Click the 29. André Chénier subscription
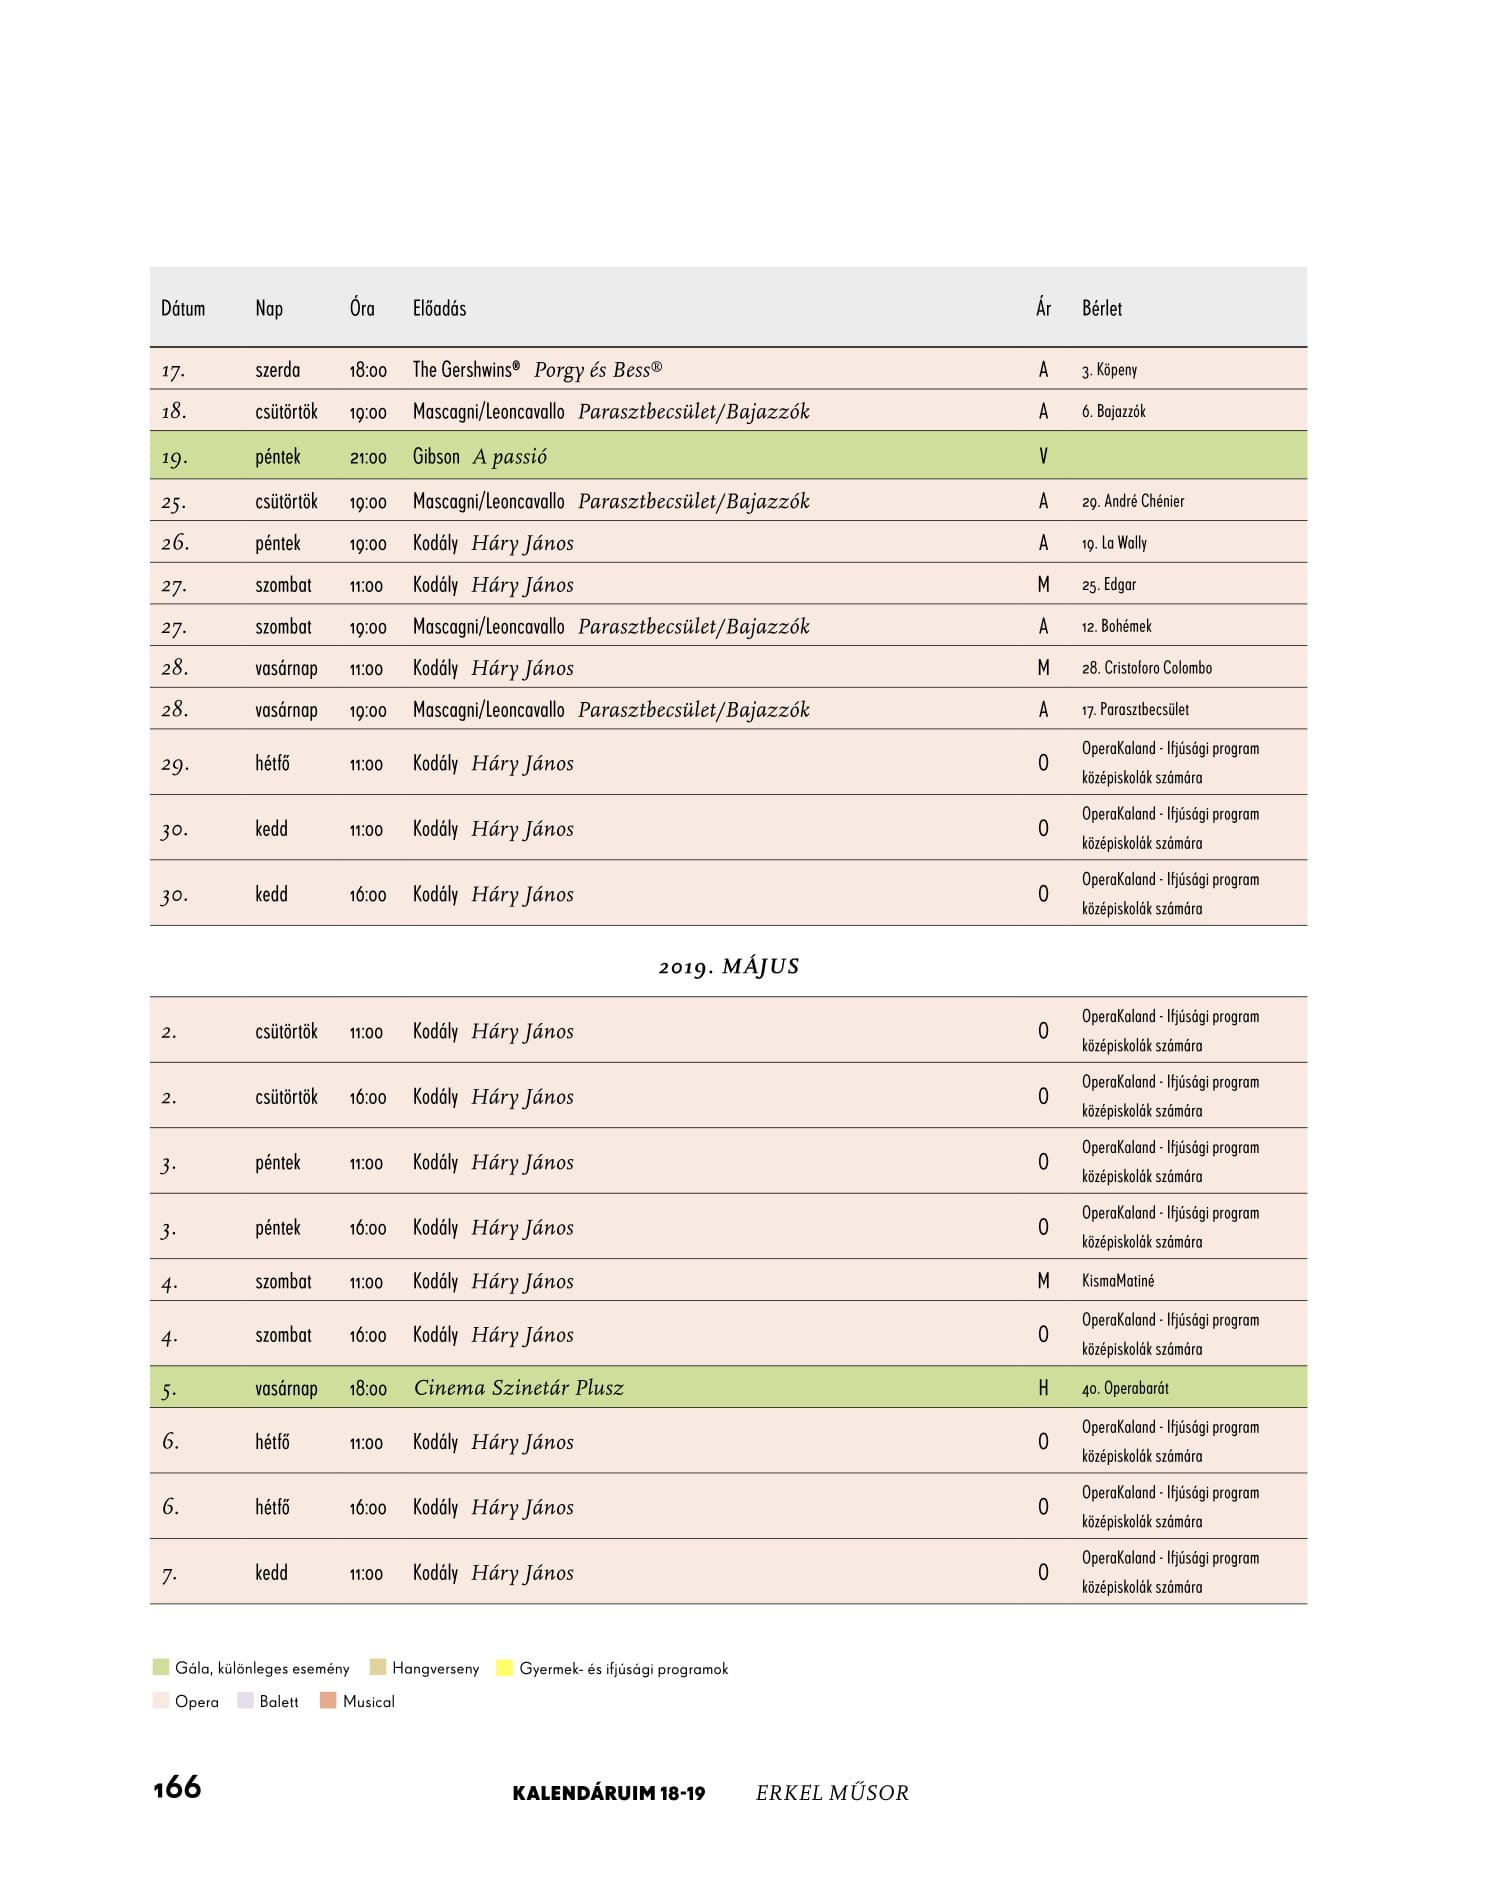 1133,501
